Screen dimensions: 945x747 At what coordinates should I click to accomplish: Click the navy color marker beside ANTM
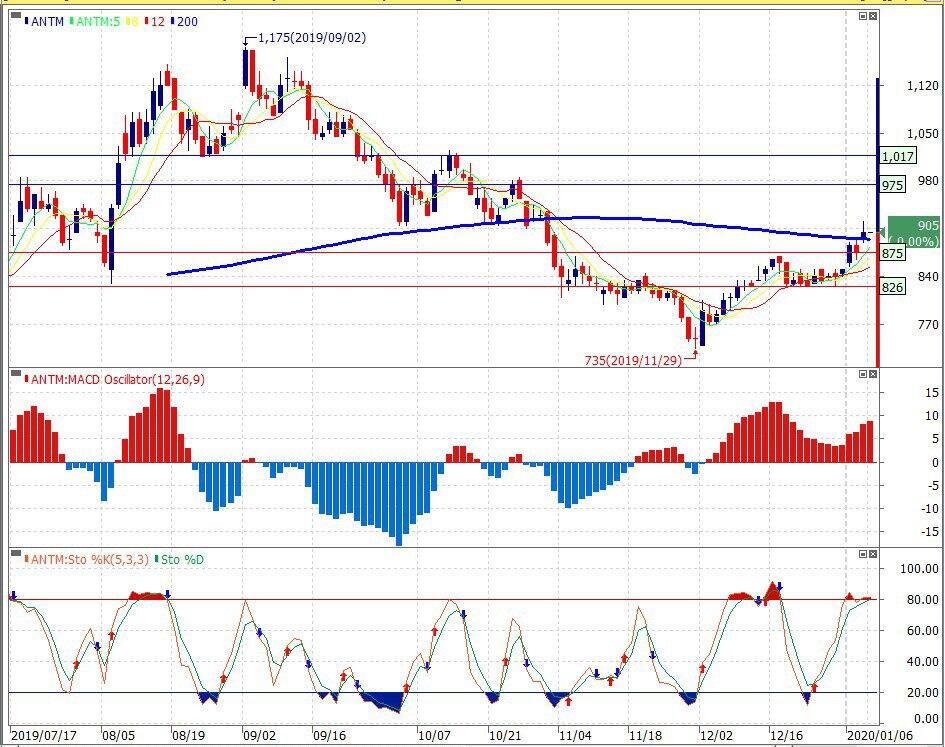click(26, 22)
